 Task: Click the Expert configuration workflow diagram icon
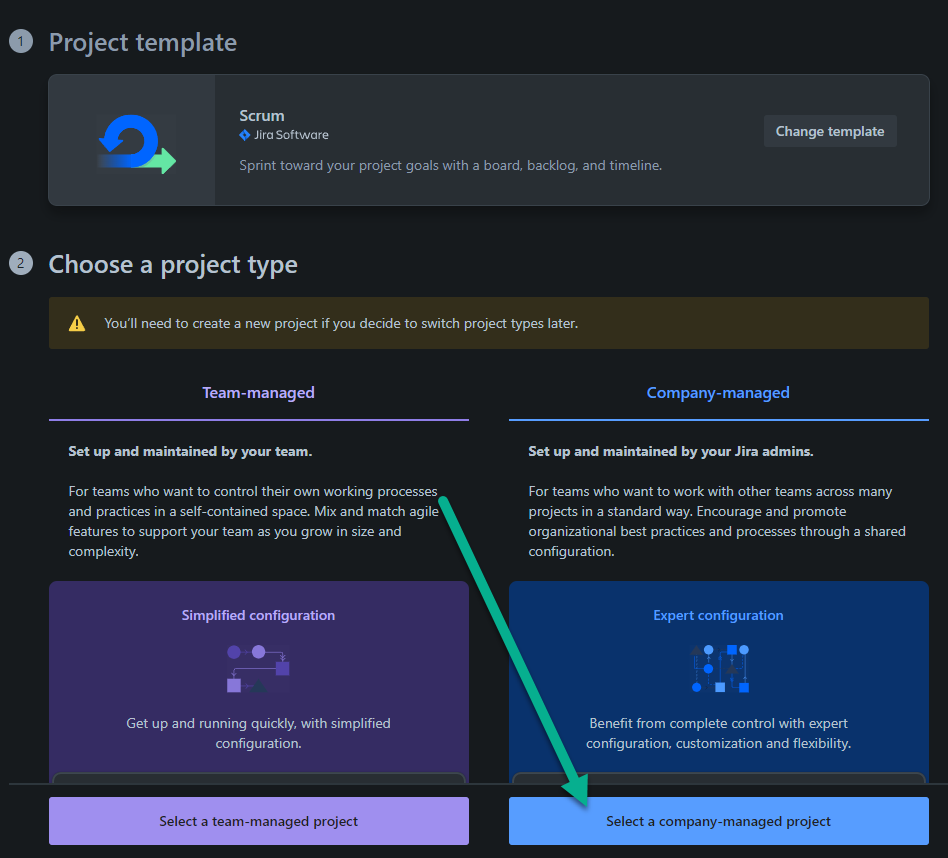[719, 669]
